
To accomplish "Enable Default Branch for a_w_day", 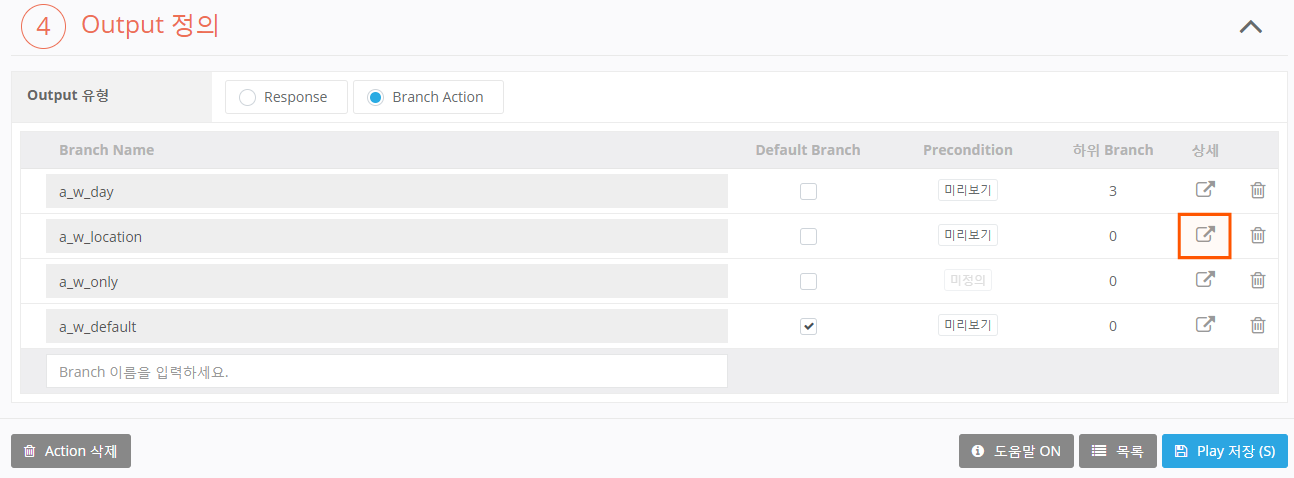I will pos(808,191).
